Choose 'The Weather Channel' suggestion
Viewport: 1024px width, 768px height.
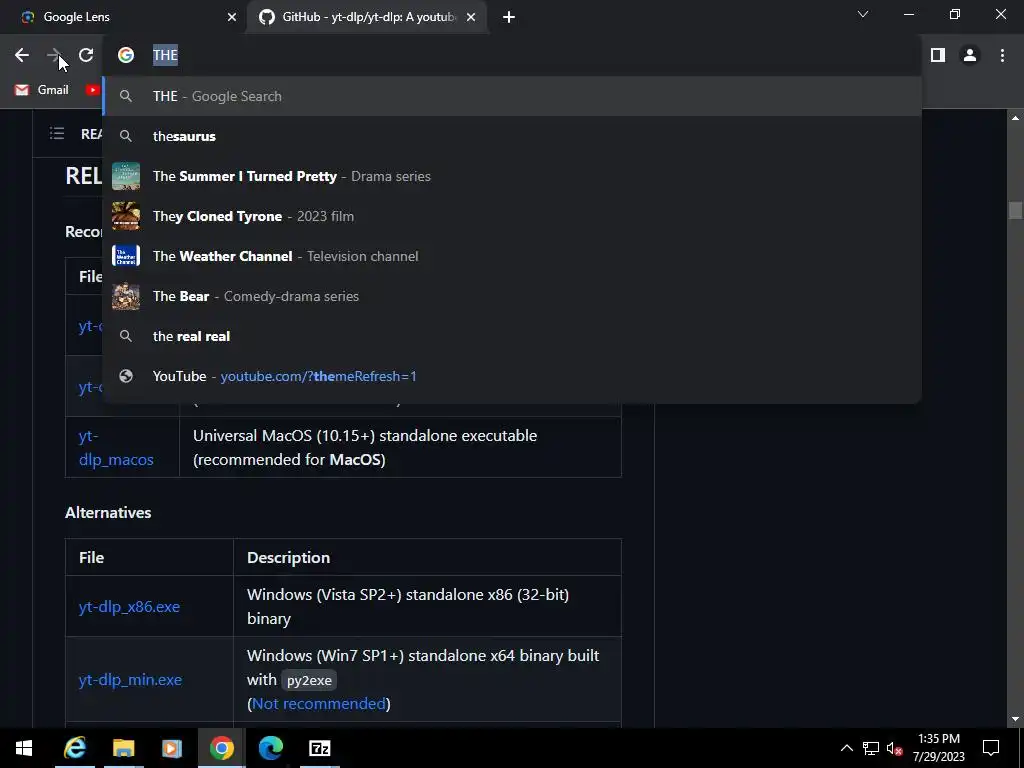[x=512, y=256]
